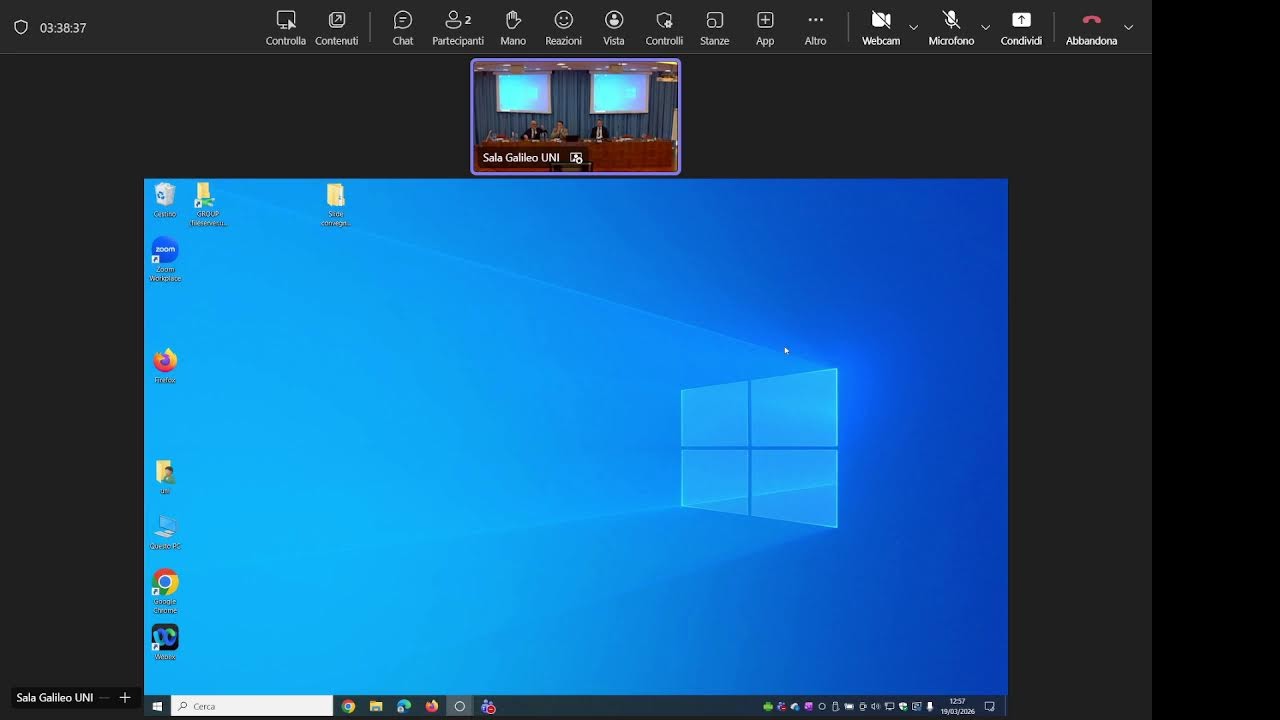1280x720 pixels.
Task: Open the Controlli host controls
Action: pos(664,28)
